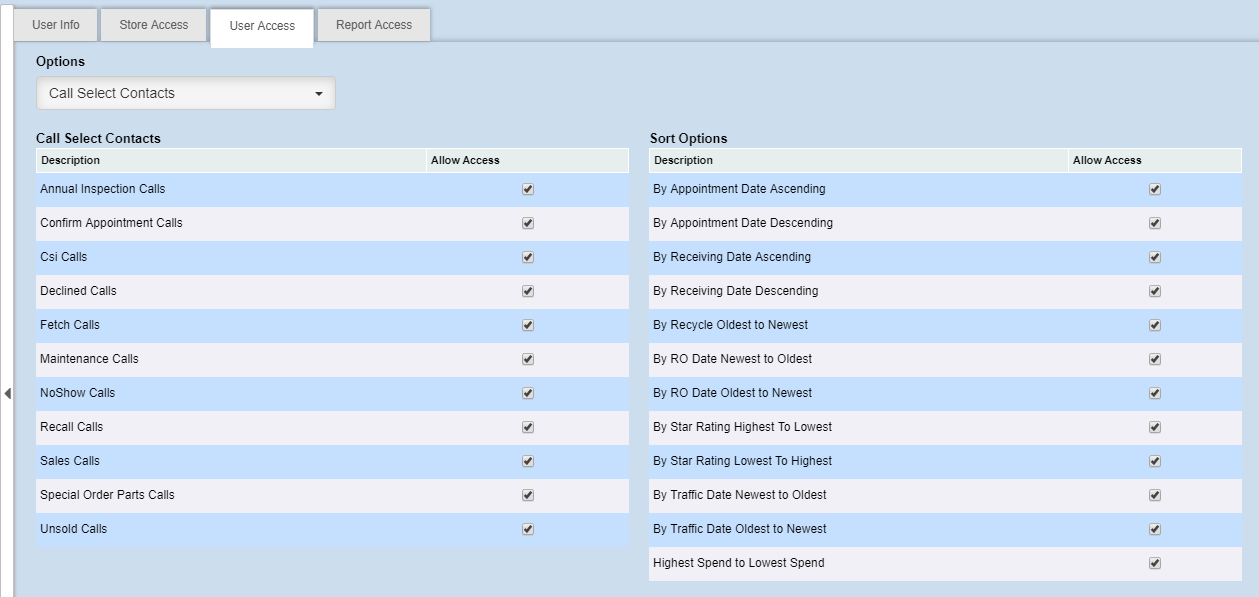Viewport: 1259px width, 597px height.
Task: Disable By Receiving Date Descending sort
Action: point(1155,291)
